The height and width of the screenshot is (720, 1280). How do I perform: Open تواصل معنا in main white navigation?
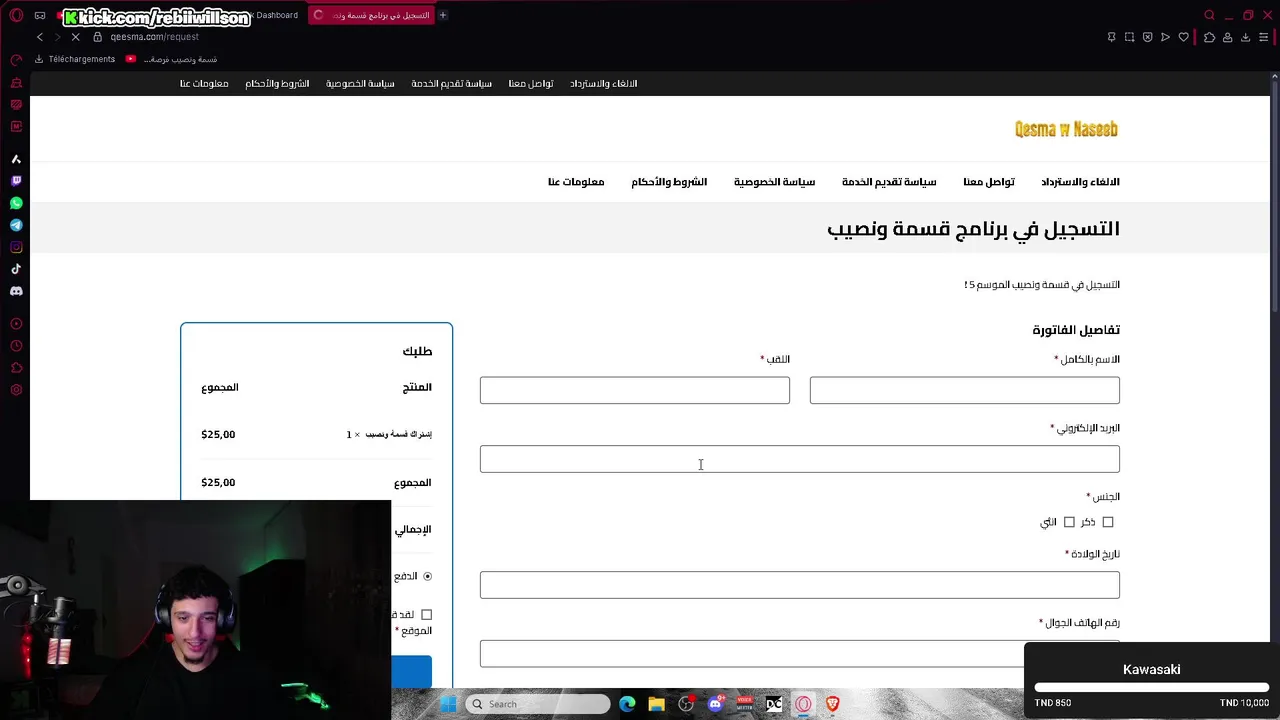tap(989, 182)
